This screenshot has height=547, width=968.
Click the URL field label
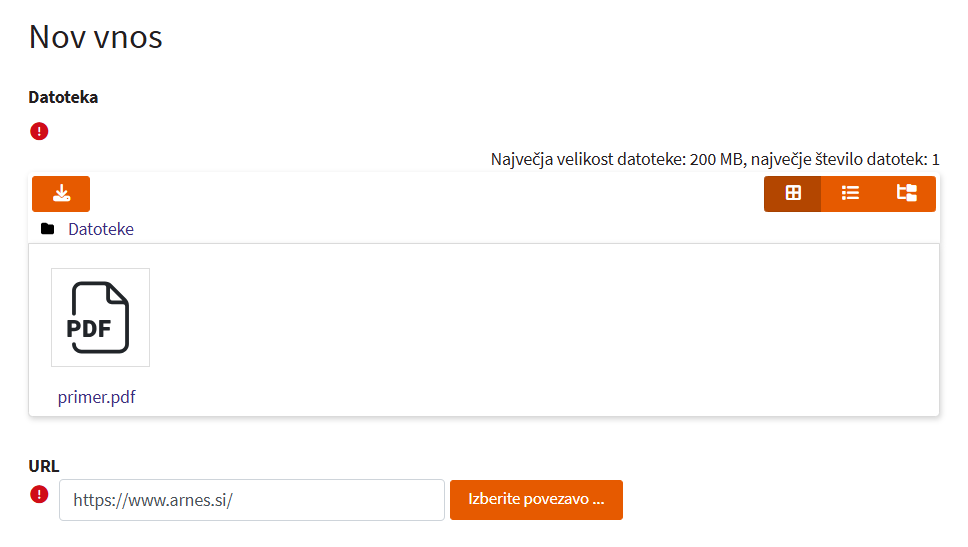[x=44, y=466]
